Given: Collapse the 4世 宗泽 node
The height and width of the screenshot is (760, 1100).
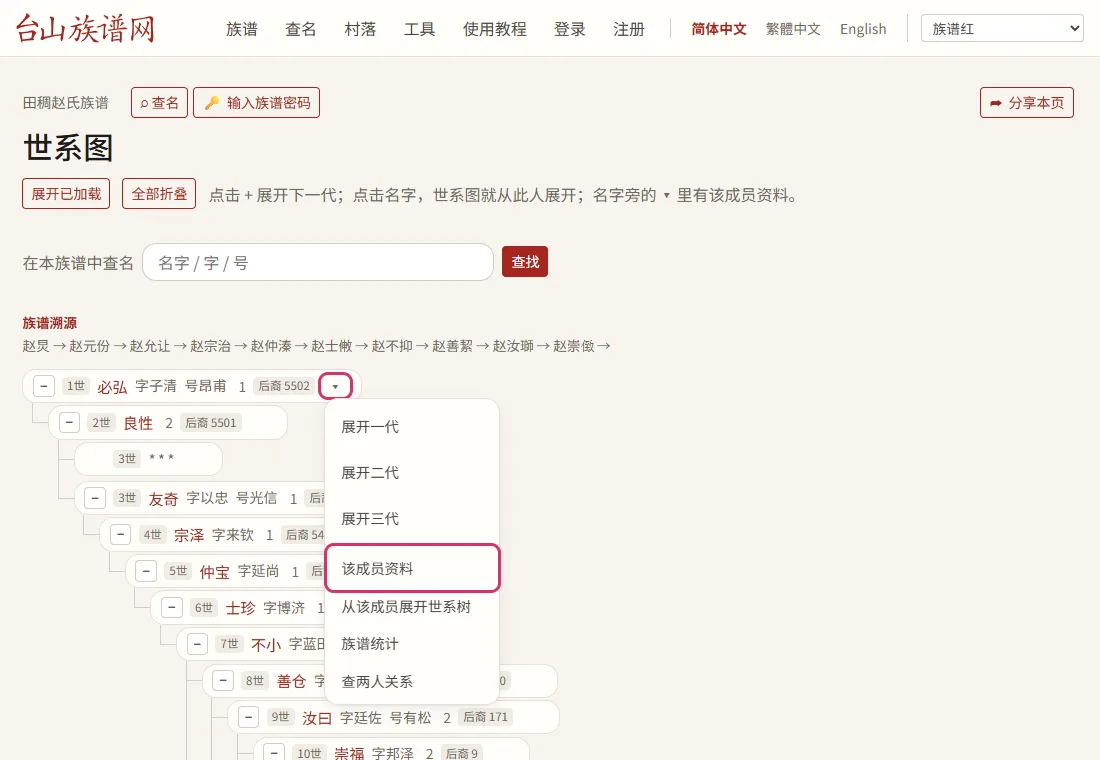Looking at the screenshot, I should [121, 535].
